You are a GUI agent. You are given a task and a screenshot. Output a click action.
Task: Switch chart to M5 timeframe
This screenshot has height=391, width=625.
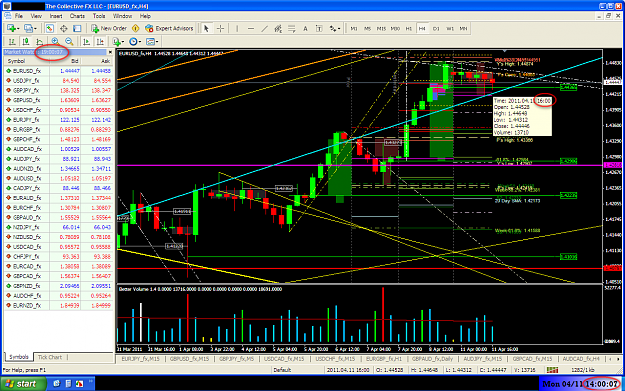[368, 28]
